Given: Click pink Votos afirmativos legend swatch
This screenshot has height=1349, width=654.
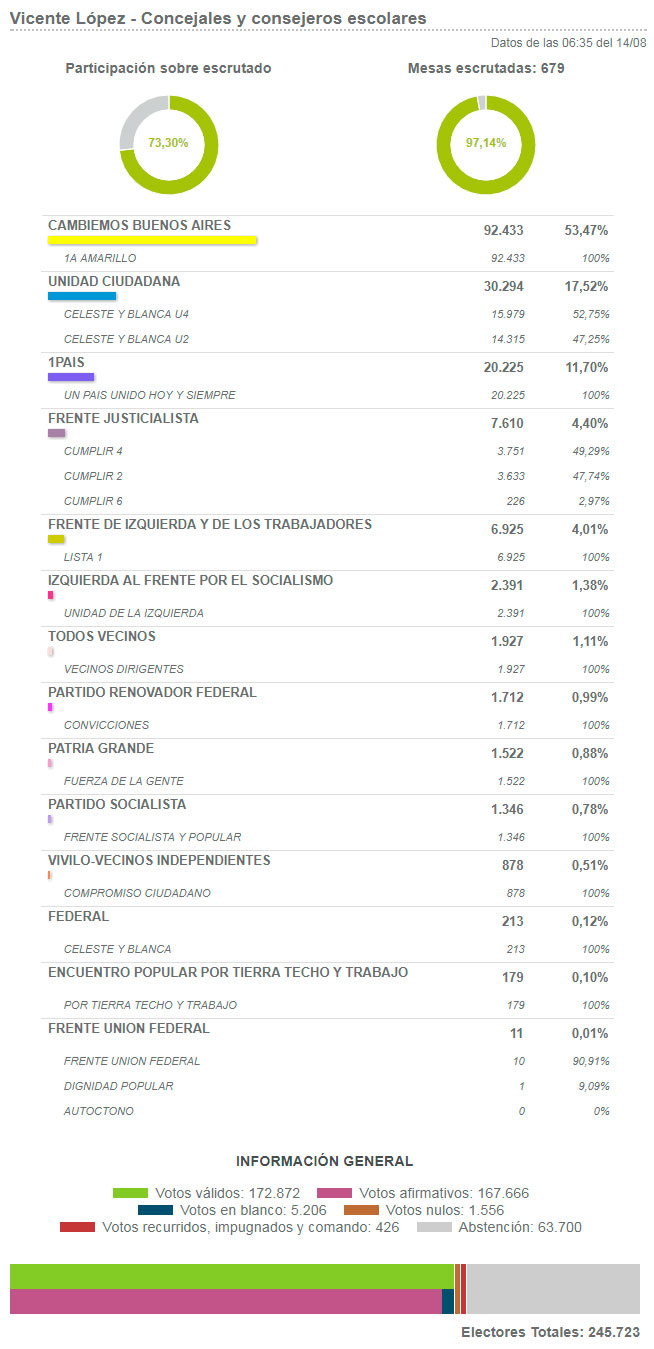Looking at the screenshot, I should (x=334, y=1193).
